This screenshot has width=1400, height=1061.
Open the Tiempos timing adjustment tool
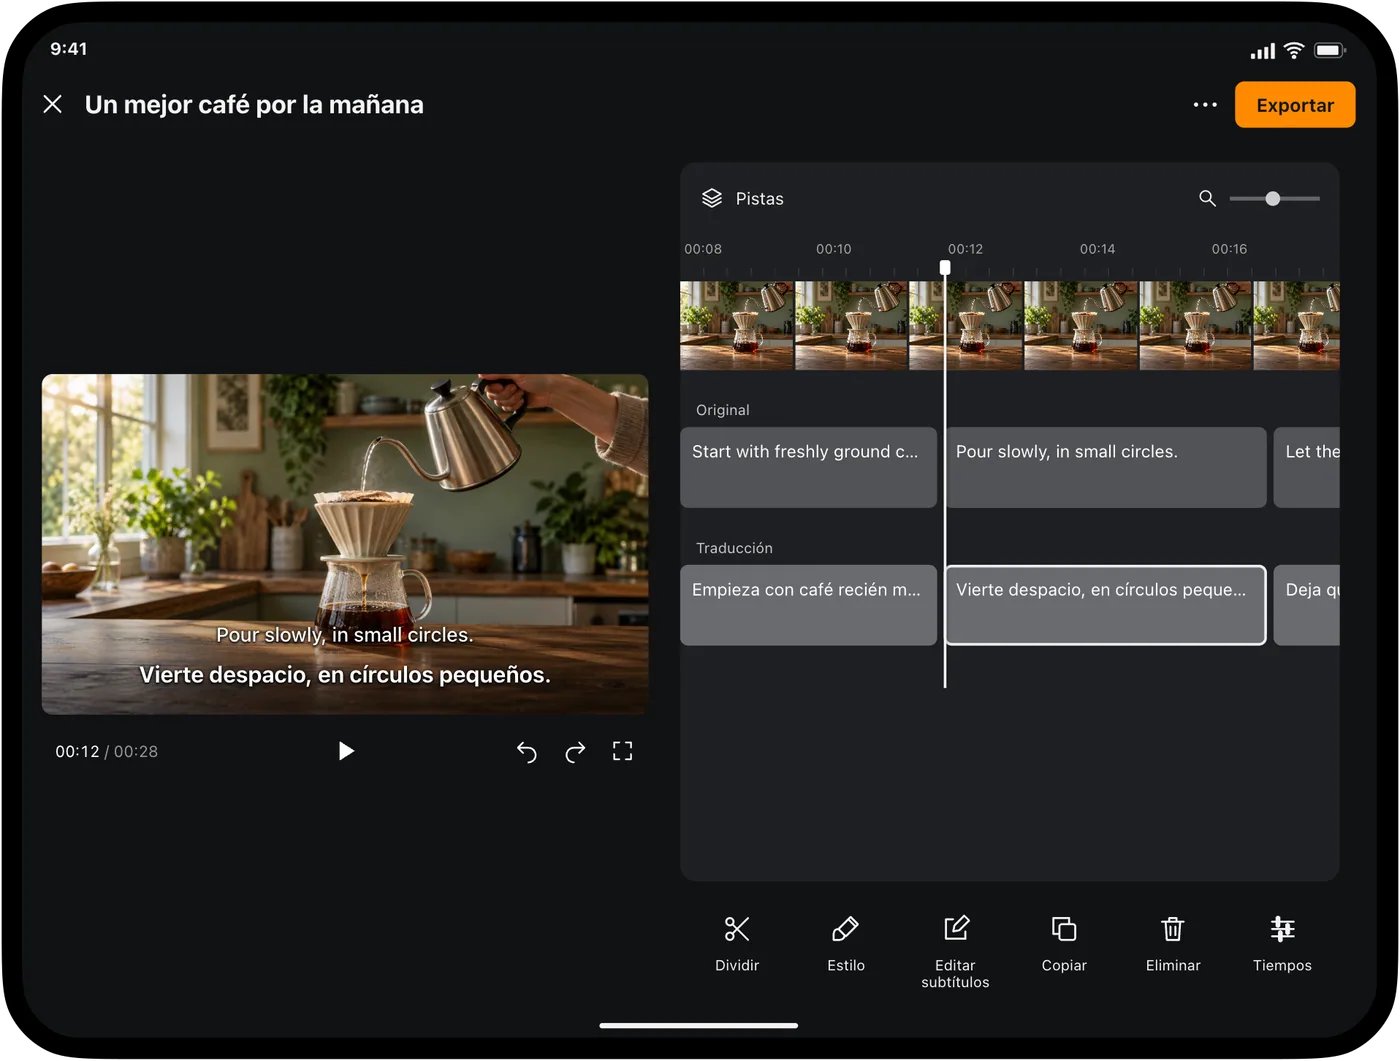pos(1282,930)
